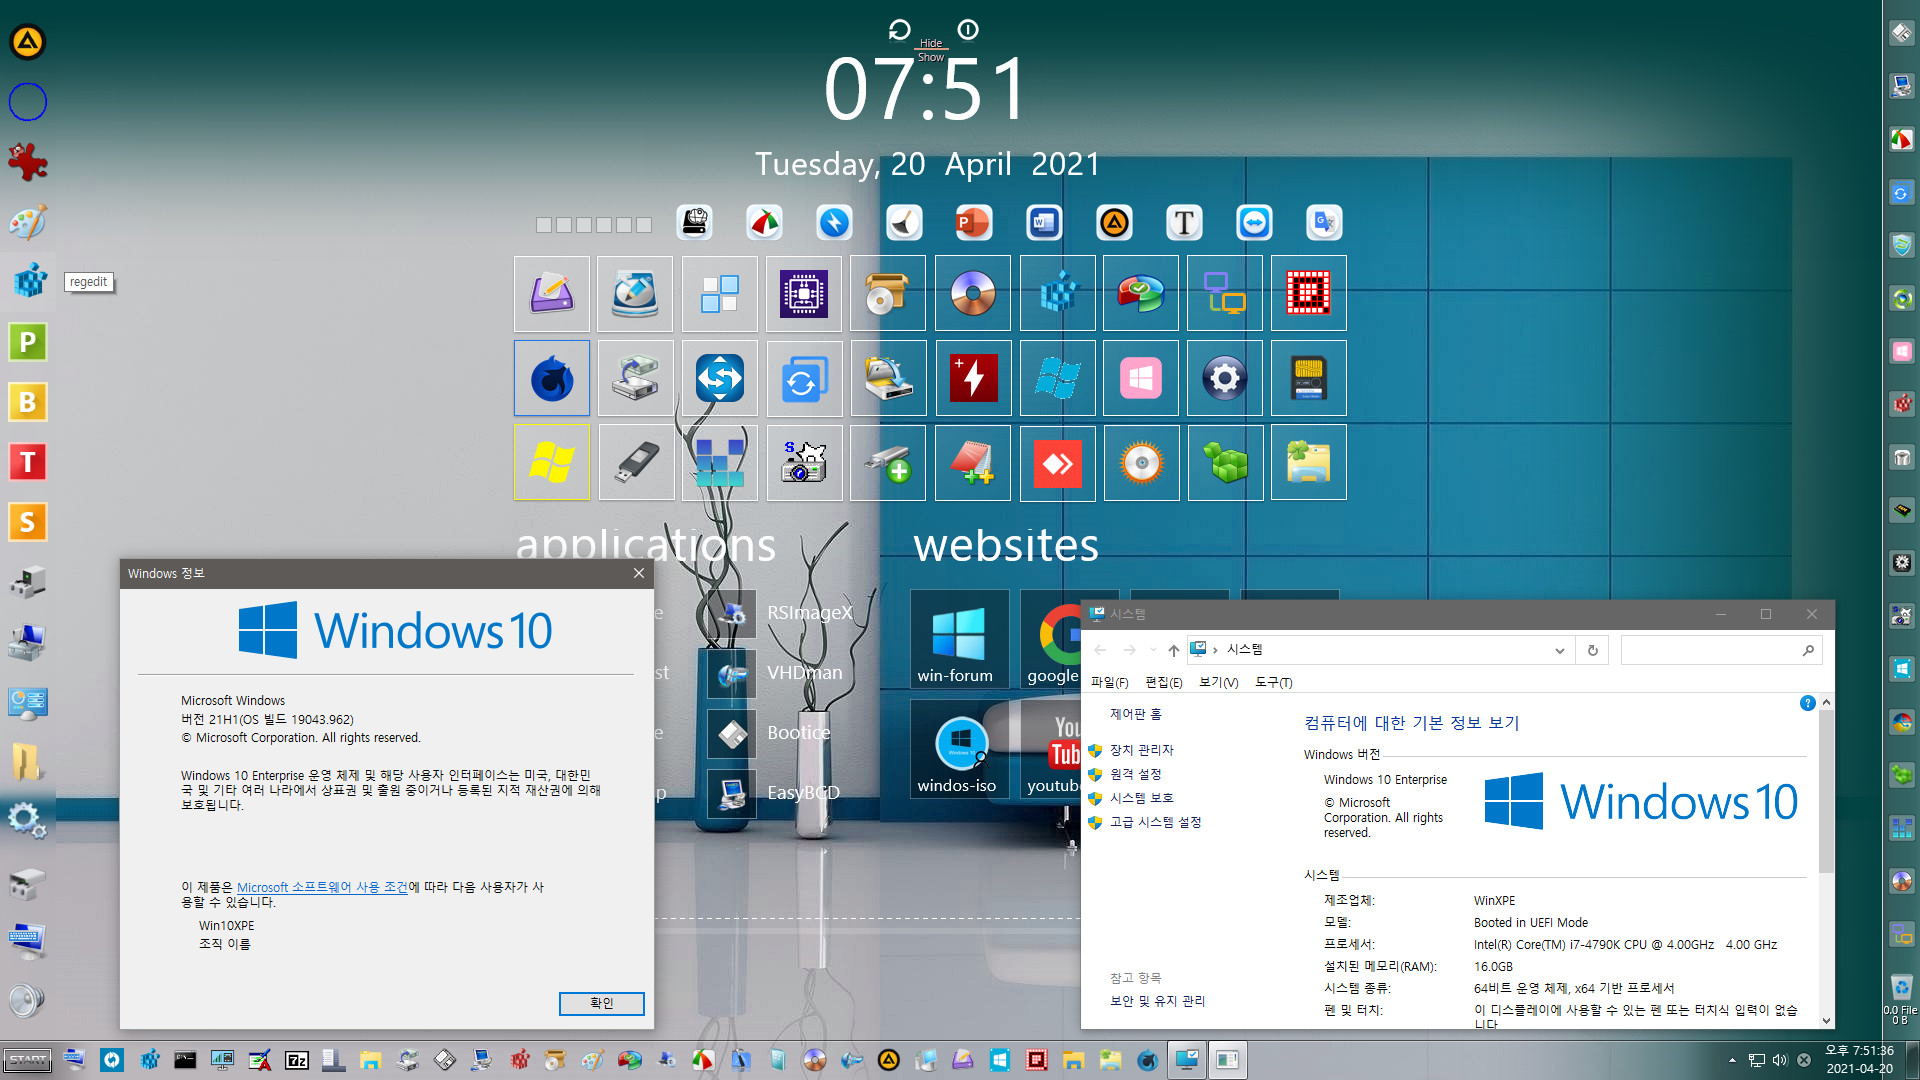Open the 파일(F) menu in 시스템 window
Screen dimensions: 1920x1080
(1109, 682)
